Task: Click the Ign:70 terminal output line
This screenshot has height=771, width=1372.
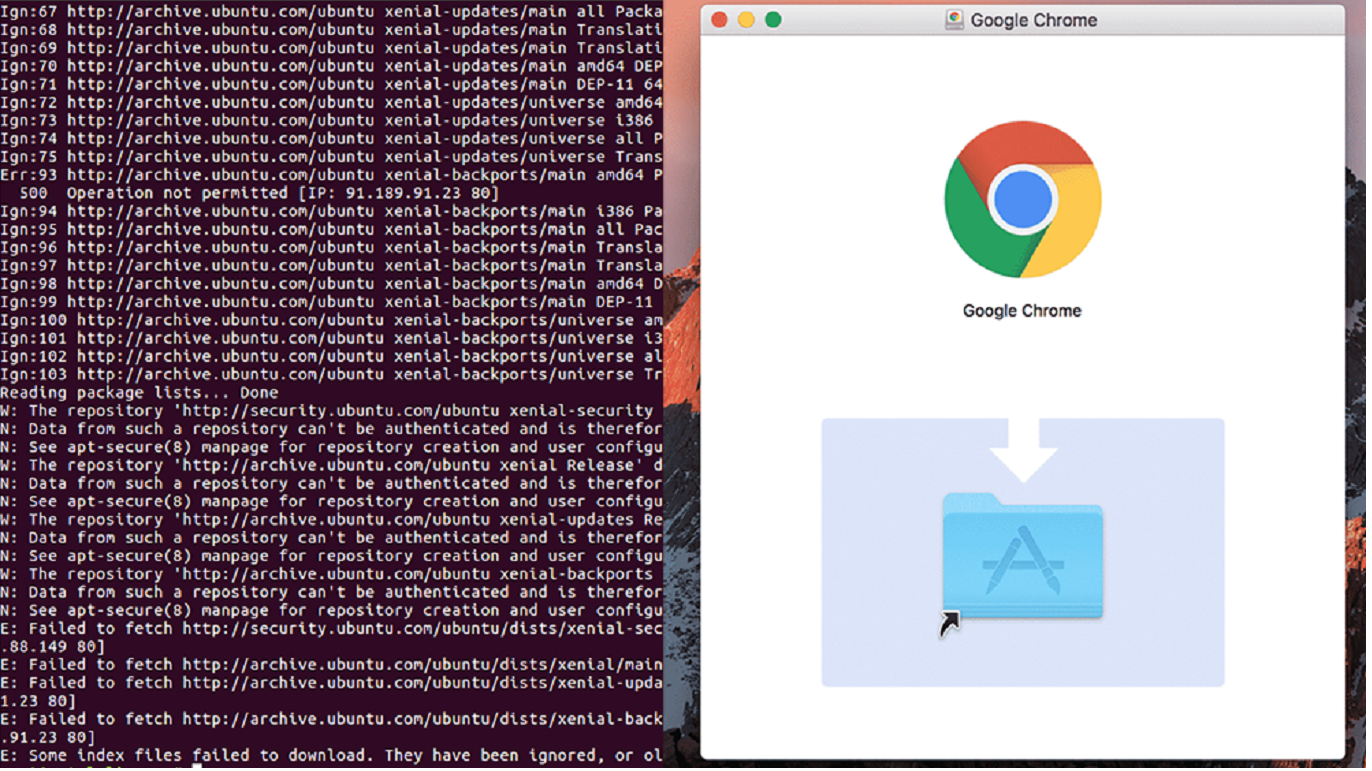Action: (331, 66)
